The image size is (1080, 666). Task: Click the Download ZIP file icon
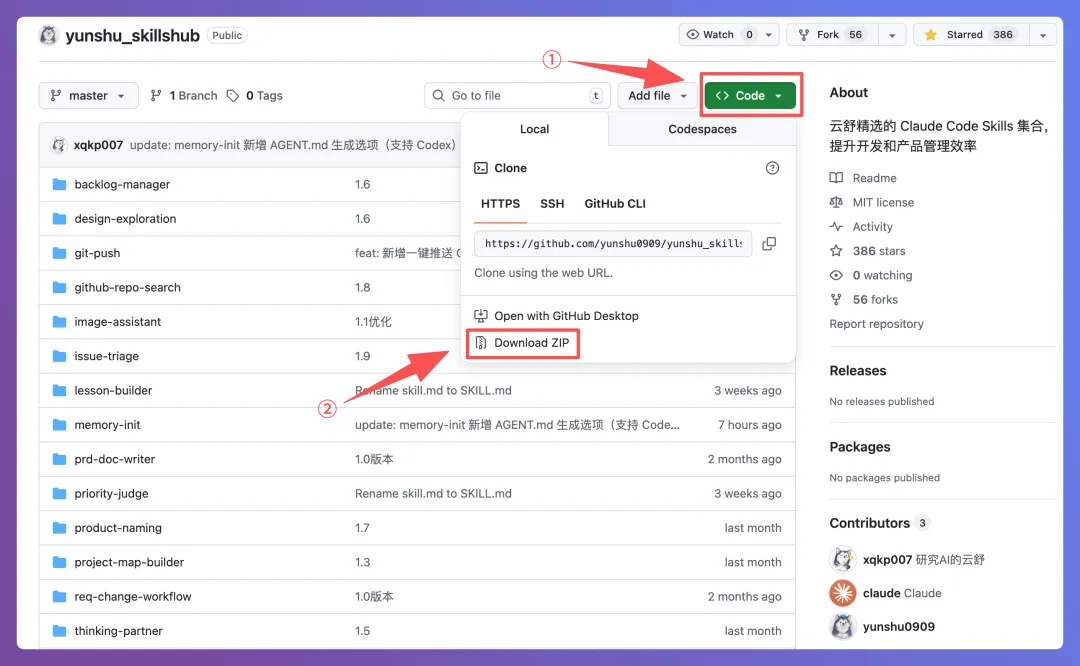pyautogui.click(x=481, y=343)
